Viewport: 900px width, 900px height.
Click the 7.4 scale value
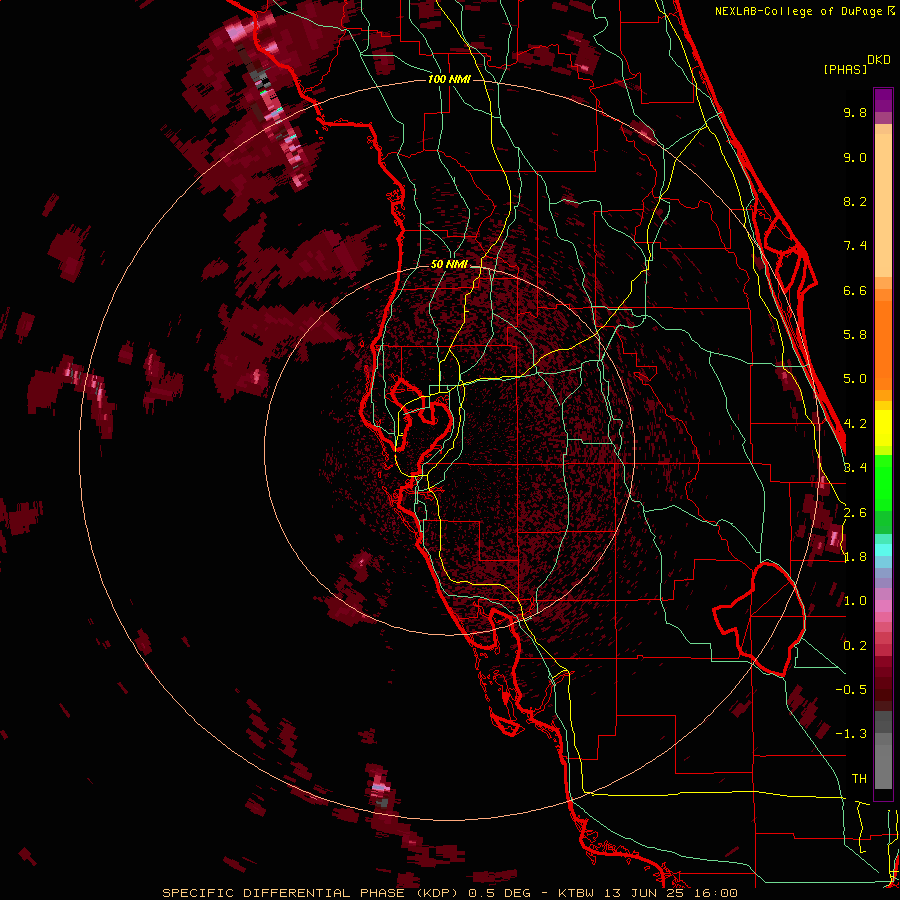point(855,246)
